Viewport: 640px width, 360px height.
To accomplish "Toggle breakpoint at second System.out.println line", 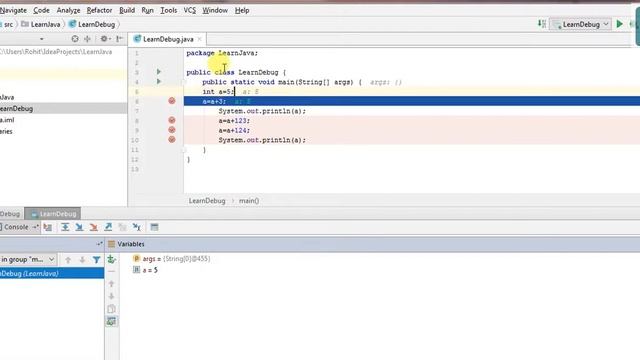I will click(172, 140).
